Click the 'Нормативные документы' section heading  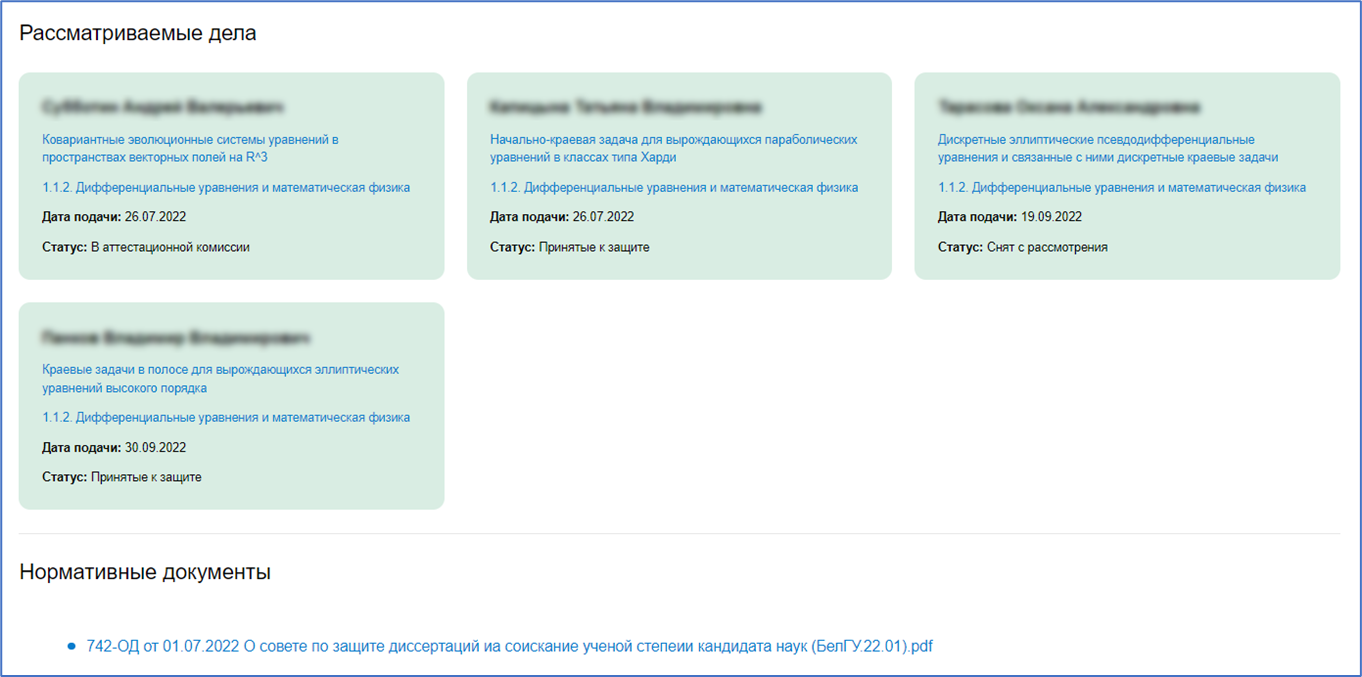click(145, 572)
